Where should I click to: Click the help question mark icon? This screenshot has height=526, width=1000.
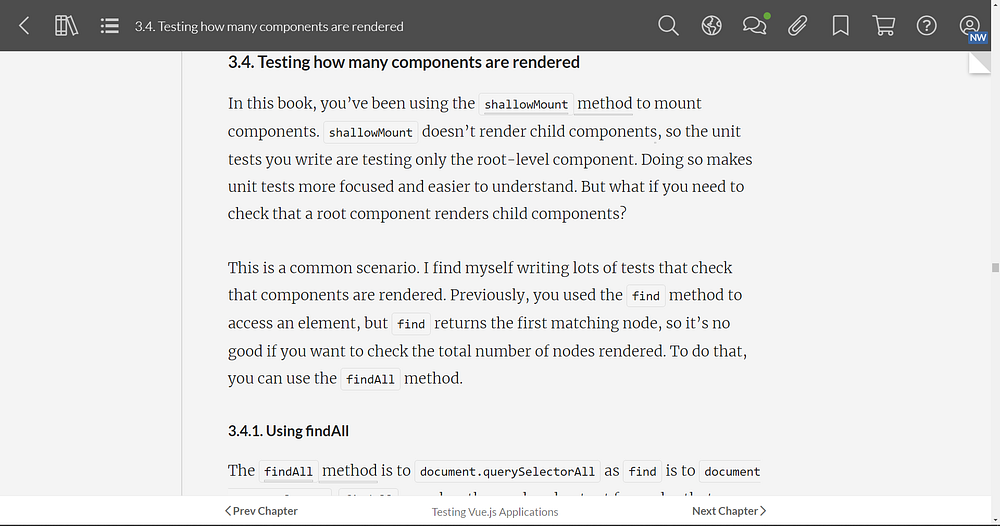(927, 26)
